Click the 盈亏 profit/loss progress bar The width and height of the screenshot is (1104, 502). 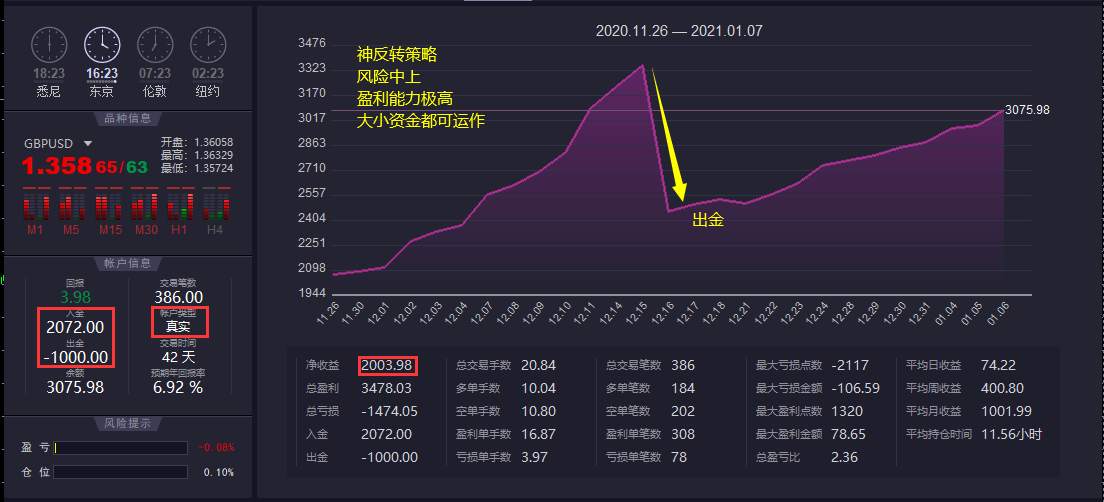[120, 448]
